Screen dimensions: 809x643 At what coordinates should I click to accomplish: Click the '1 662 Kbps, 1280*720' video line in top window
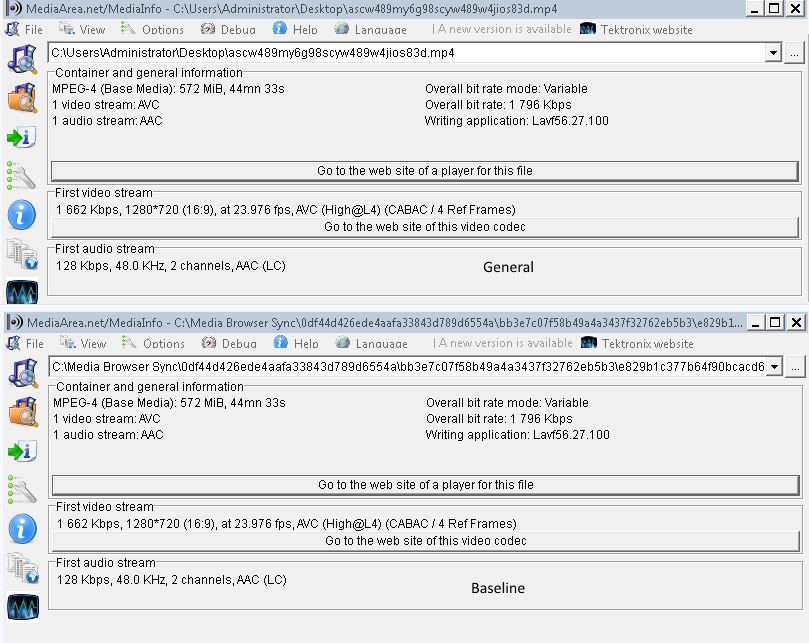(x=286, y=210)
